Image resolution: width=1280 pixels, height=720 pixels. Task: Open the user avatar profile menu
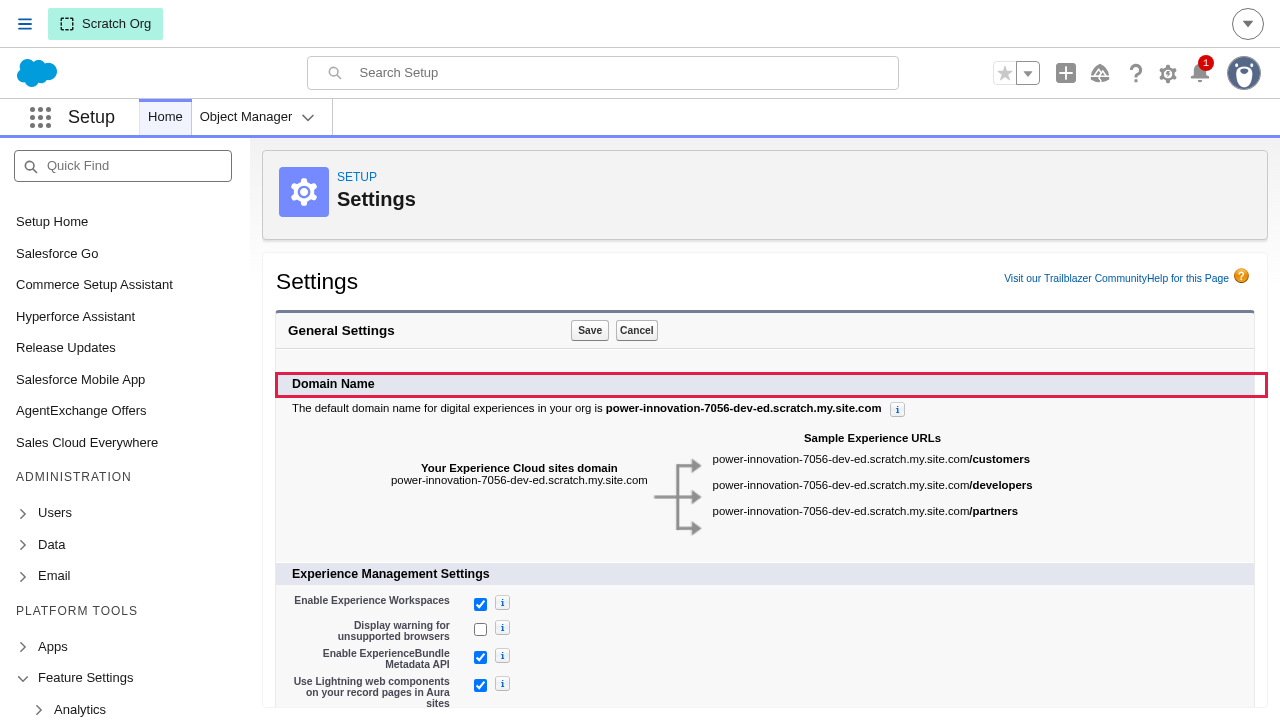click(1244, 73)
